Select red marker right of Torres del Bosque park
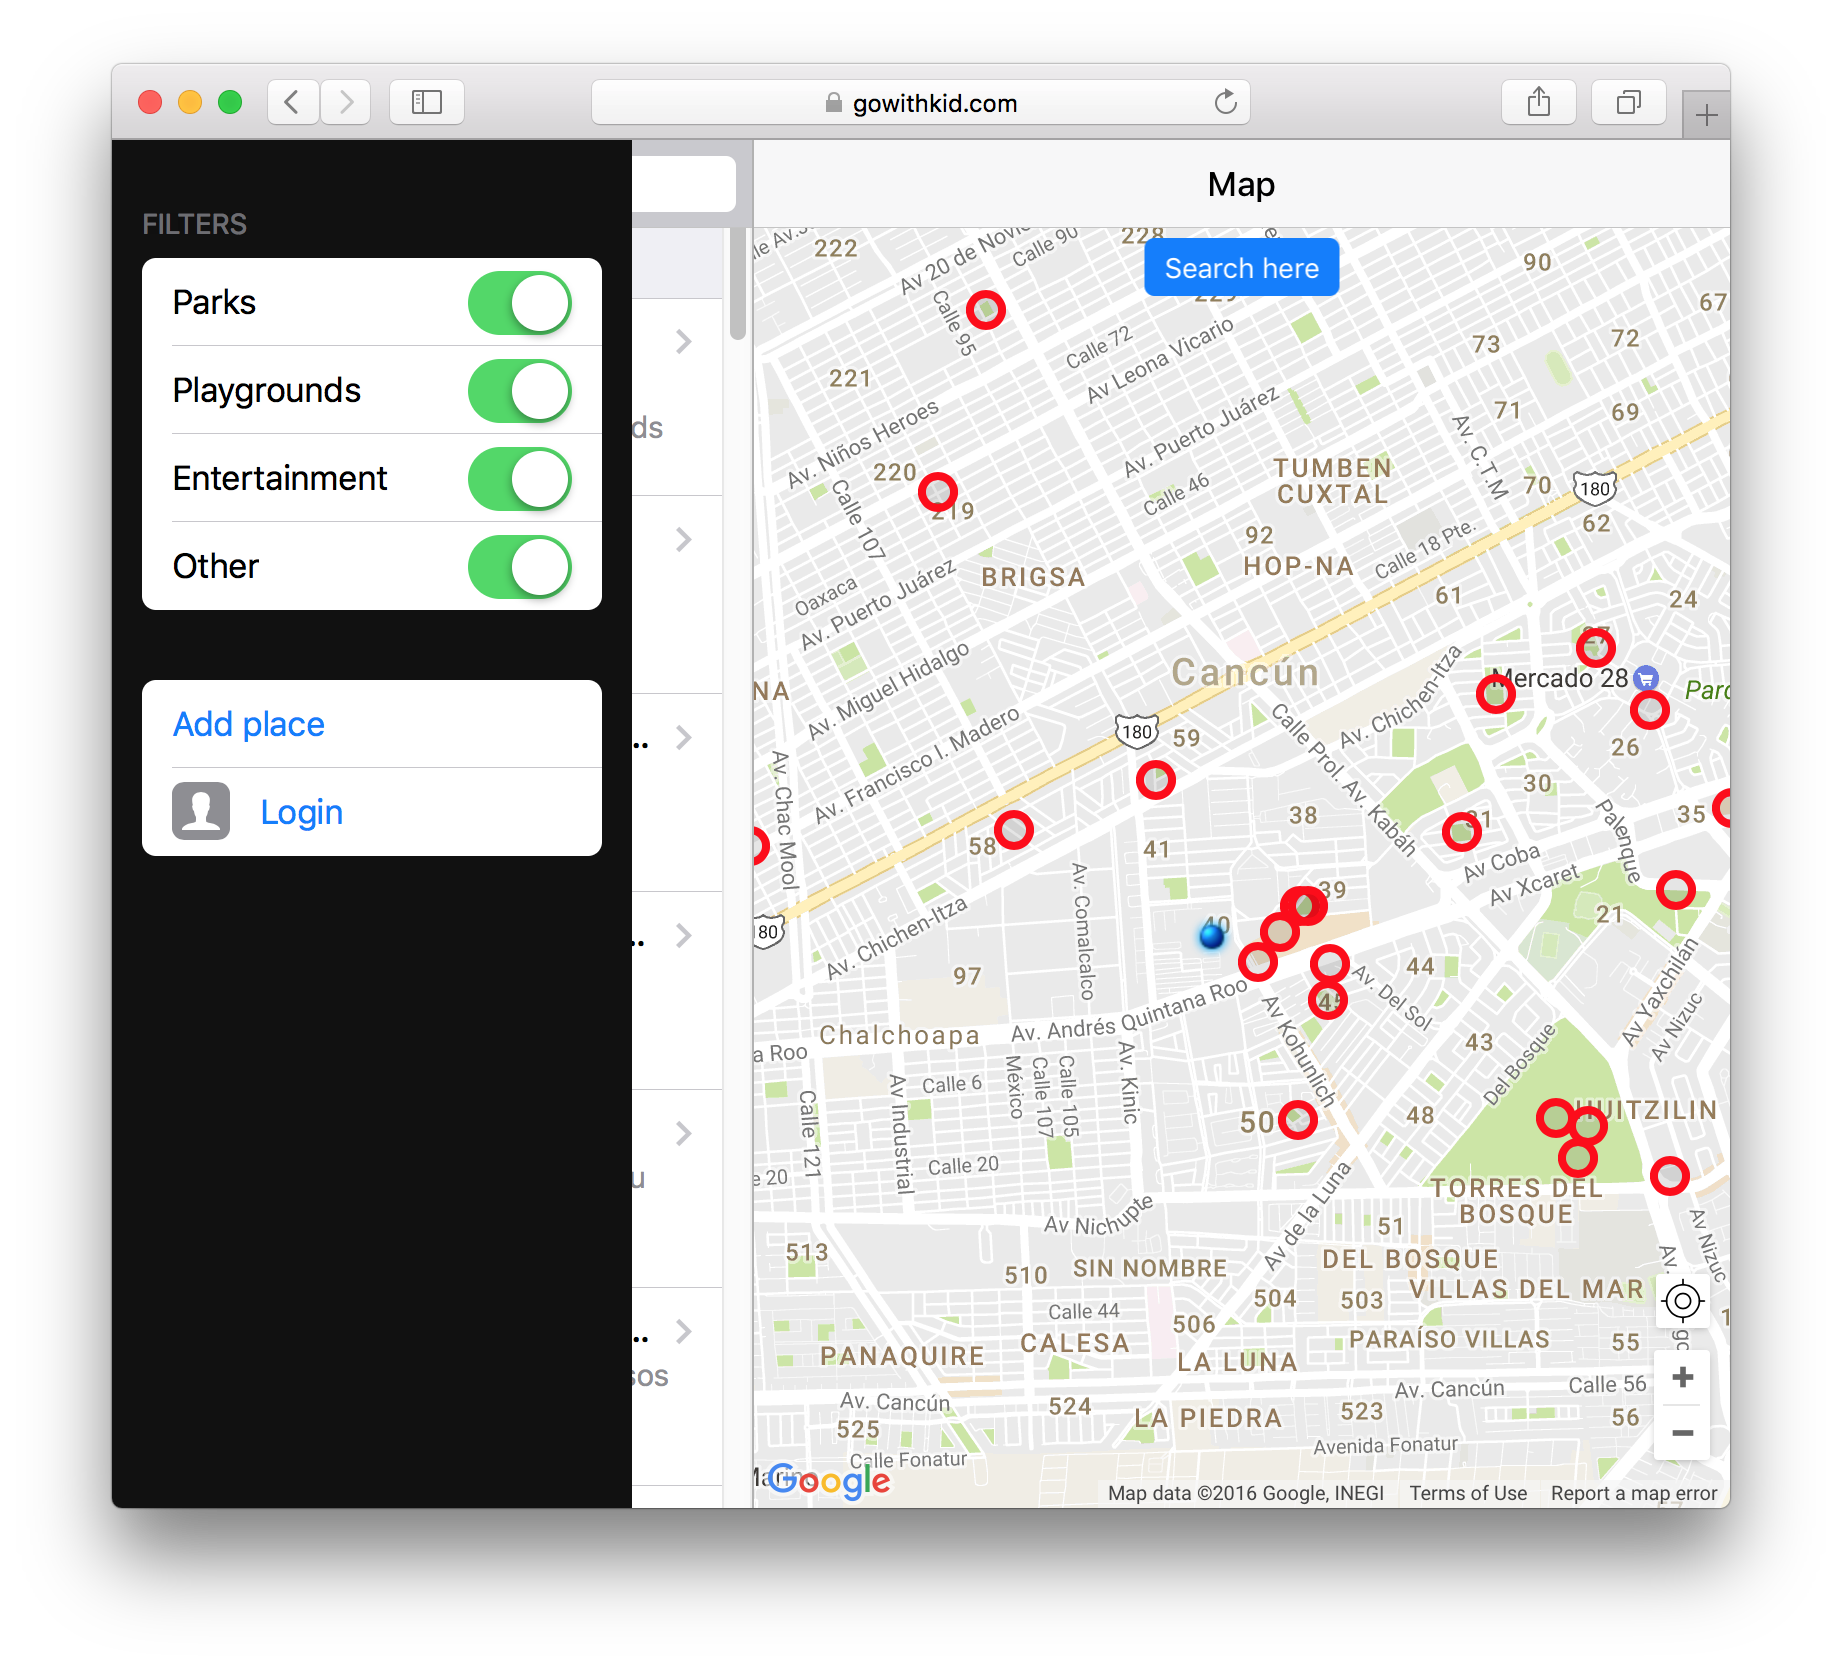This screenshot has width=1842, height=1668. (1670, 1176)
